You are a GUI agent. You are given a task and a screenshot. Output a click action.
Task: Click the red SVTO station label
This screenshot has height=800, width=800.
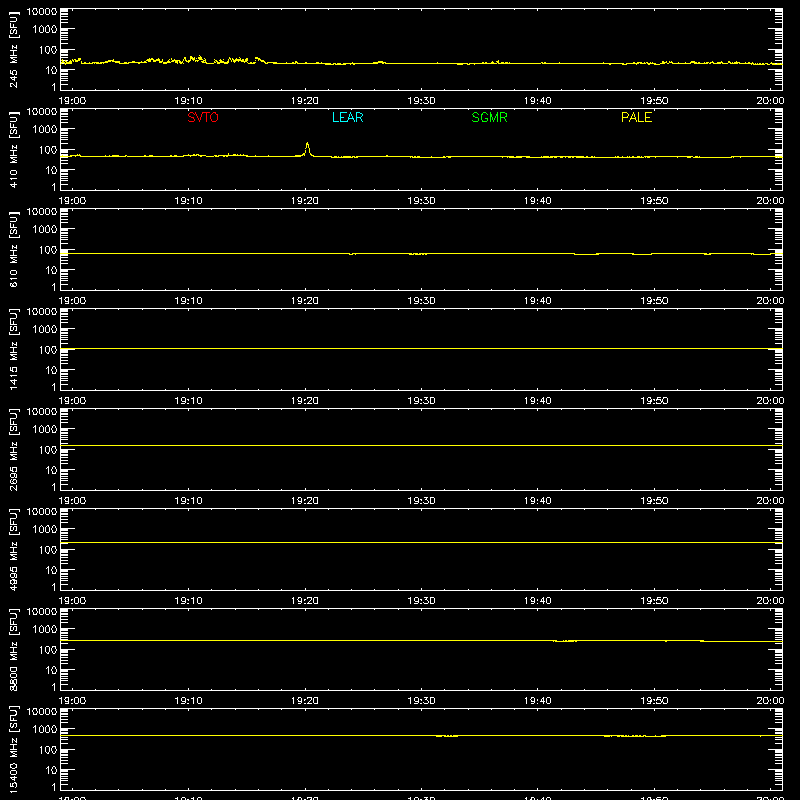pos(203,117)
